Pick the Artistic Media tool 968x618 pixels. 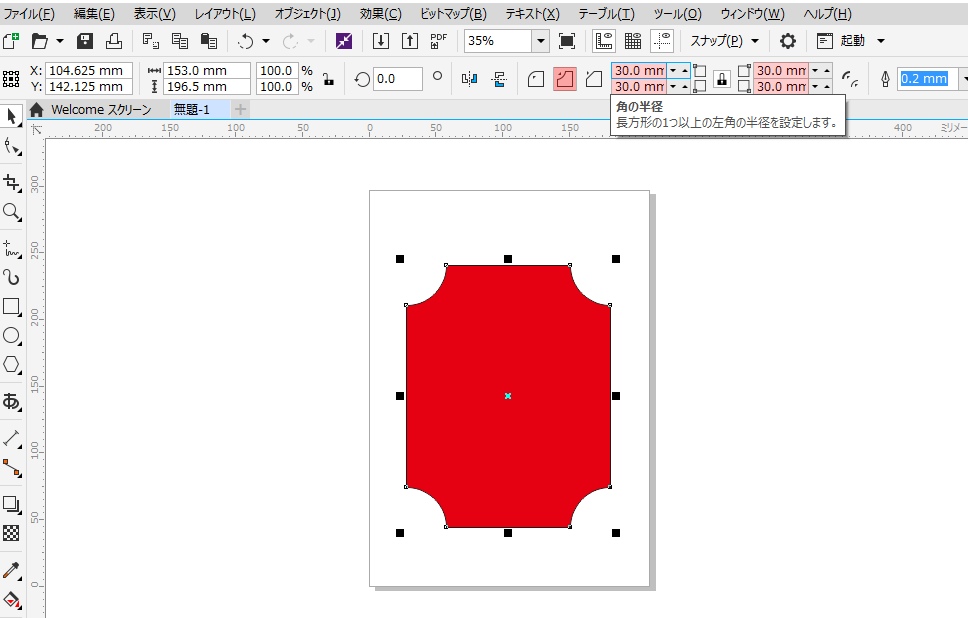[x=11, y=277]
